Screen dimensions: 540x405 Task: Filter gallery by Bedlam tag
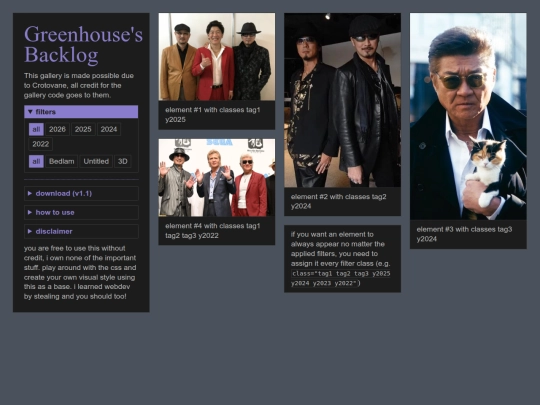click(x=62, y=162)
